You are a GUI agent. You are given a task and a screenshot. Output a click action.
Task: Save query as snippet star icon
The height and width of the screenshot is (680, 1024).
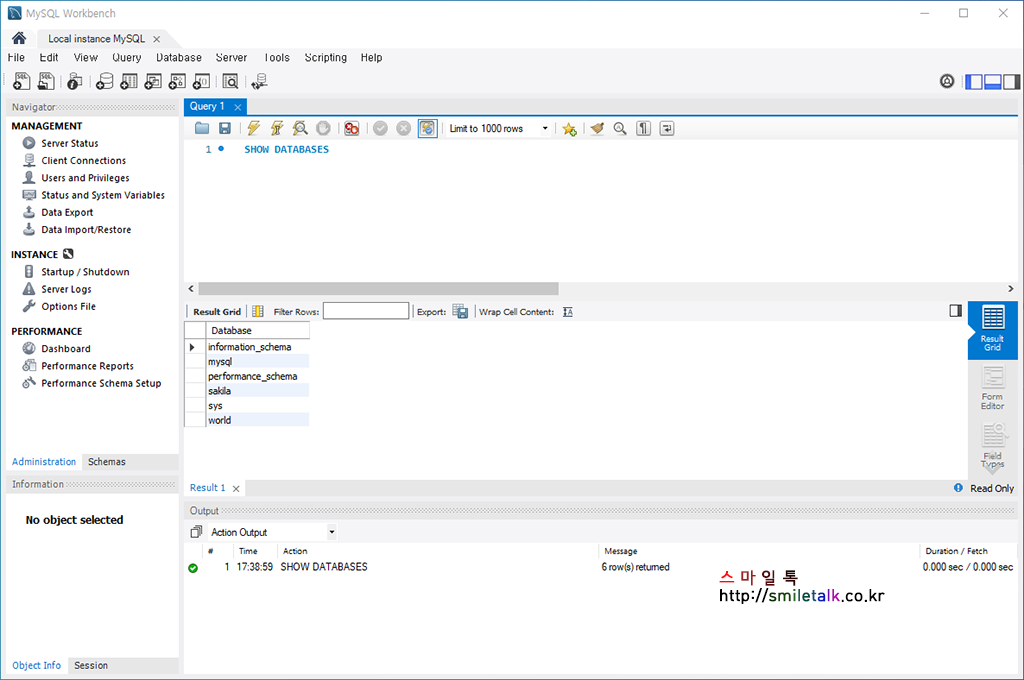pos(569,129)
